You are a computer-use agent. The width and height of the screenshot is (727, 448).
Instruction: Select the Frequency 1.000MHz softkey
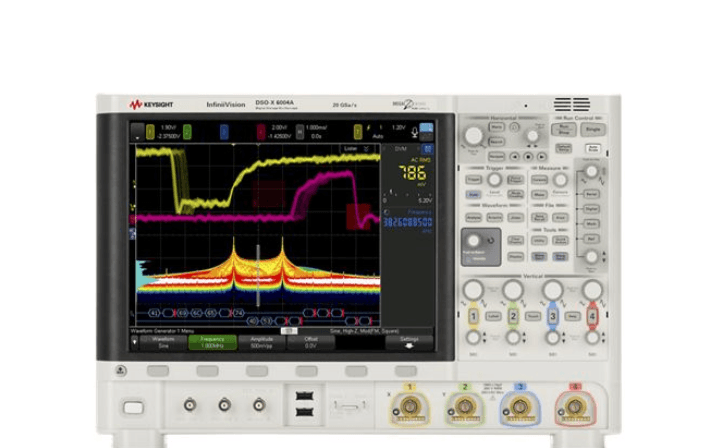tap(212, 342)
